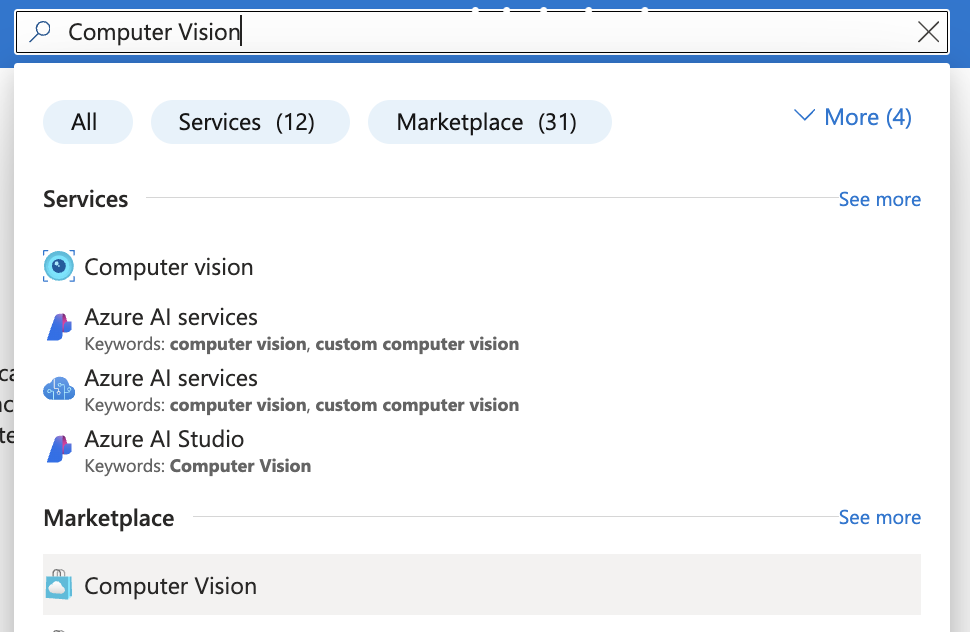Click the cloud-shaped Azure AI services icon
Image resolution: width=970 pixels, height=632 pixels.
(x=59, y=389)
